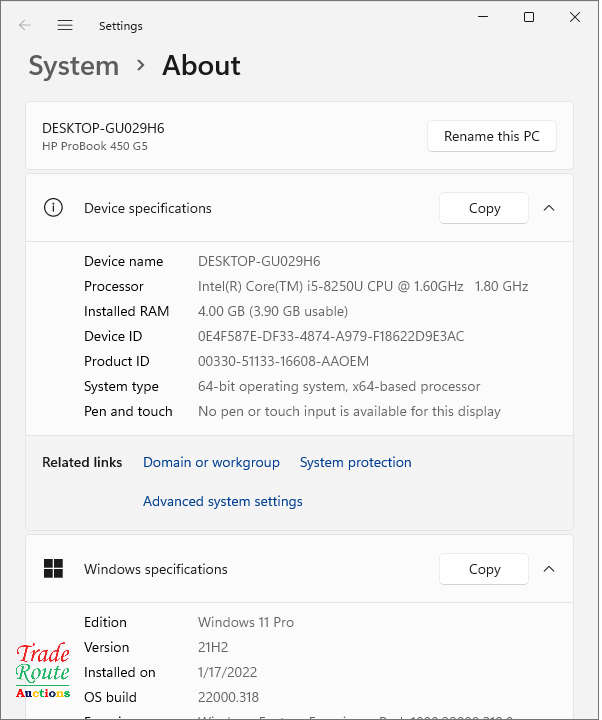The image size is (602, 720).
Task: Select the Pen and touch value
Action: (x=349, y=411)
